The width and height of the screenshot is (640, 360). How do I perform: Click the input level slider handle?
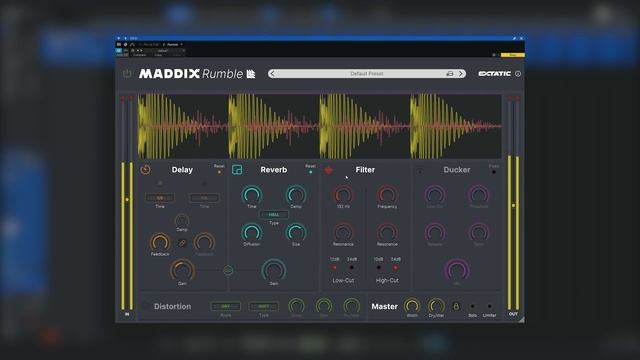click(127, 200)
